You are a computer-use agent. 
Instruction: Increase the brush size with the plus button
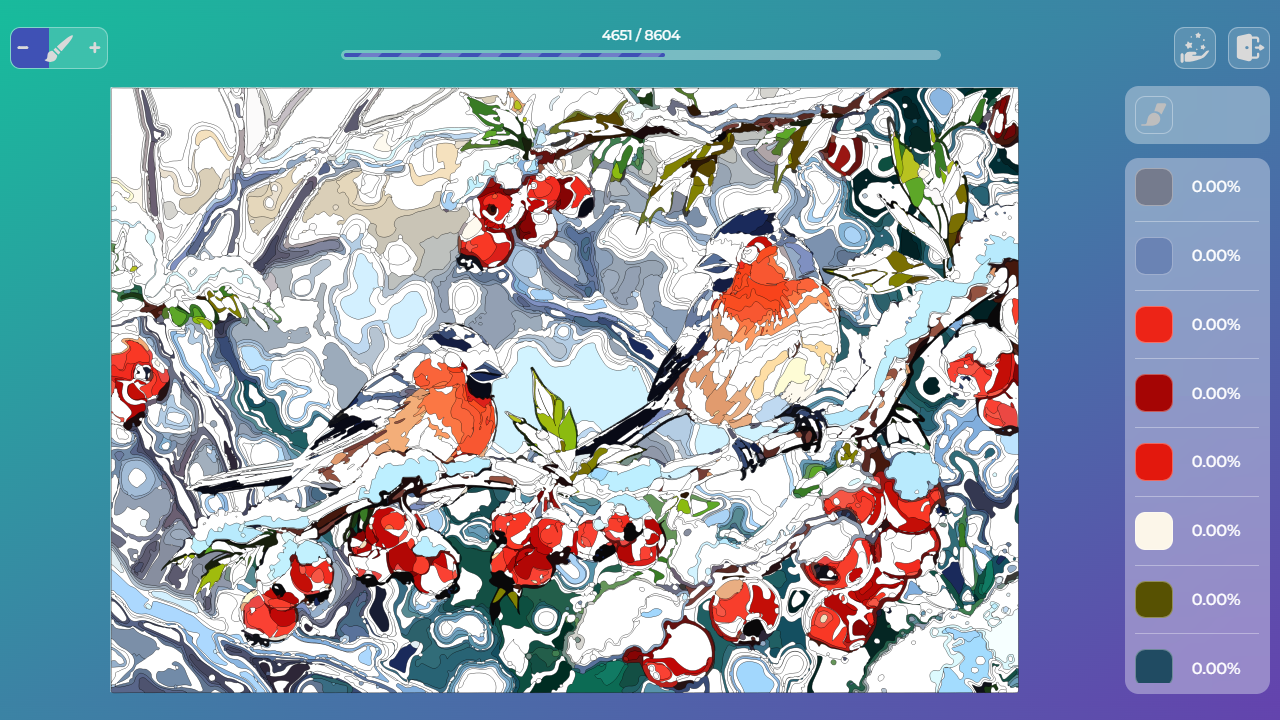coord(94,47)
